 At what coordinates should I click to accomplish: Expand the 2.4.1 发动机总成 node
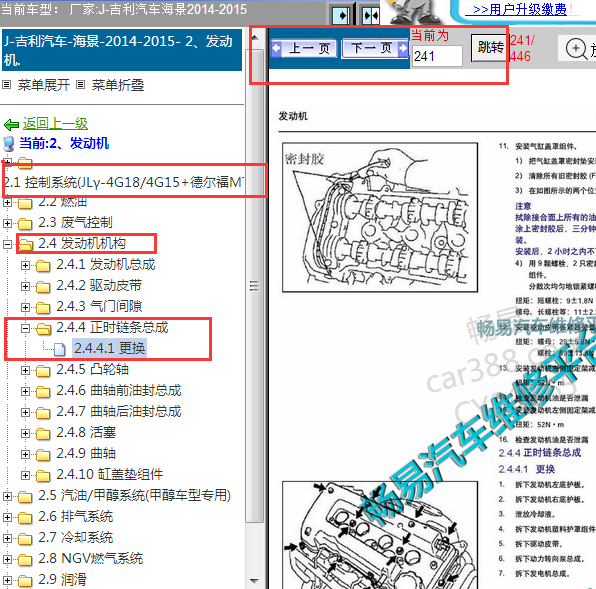(25, 265)
